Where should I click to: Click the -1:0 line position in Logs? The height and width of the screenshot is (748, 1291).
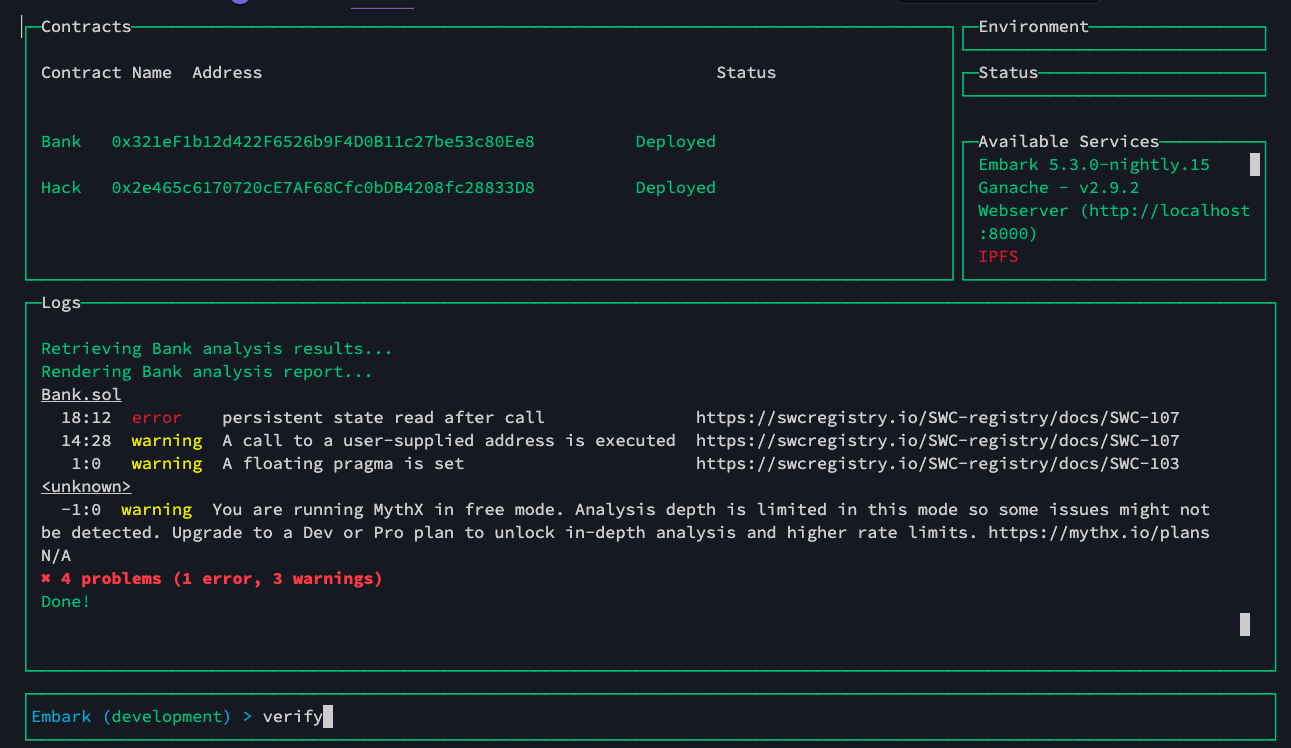coord(81,509)
